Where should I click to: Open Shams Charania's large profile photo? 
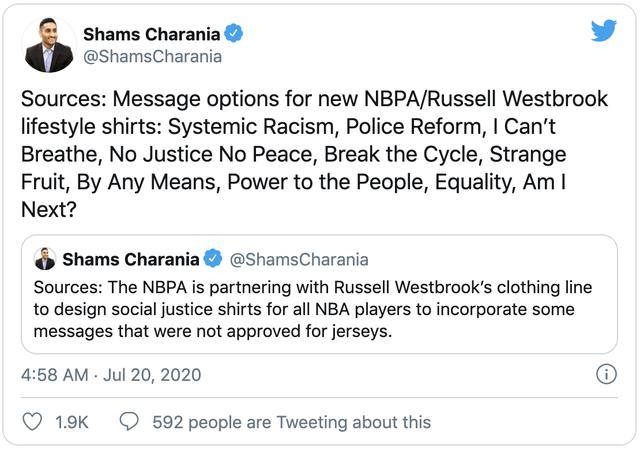coord(49,44)
